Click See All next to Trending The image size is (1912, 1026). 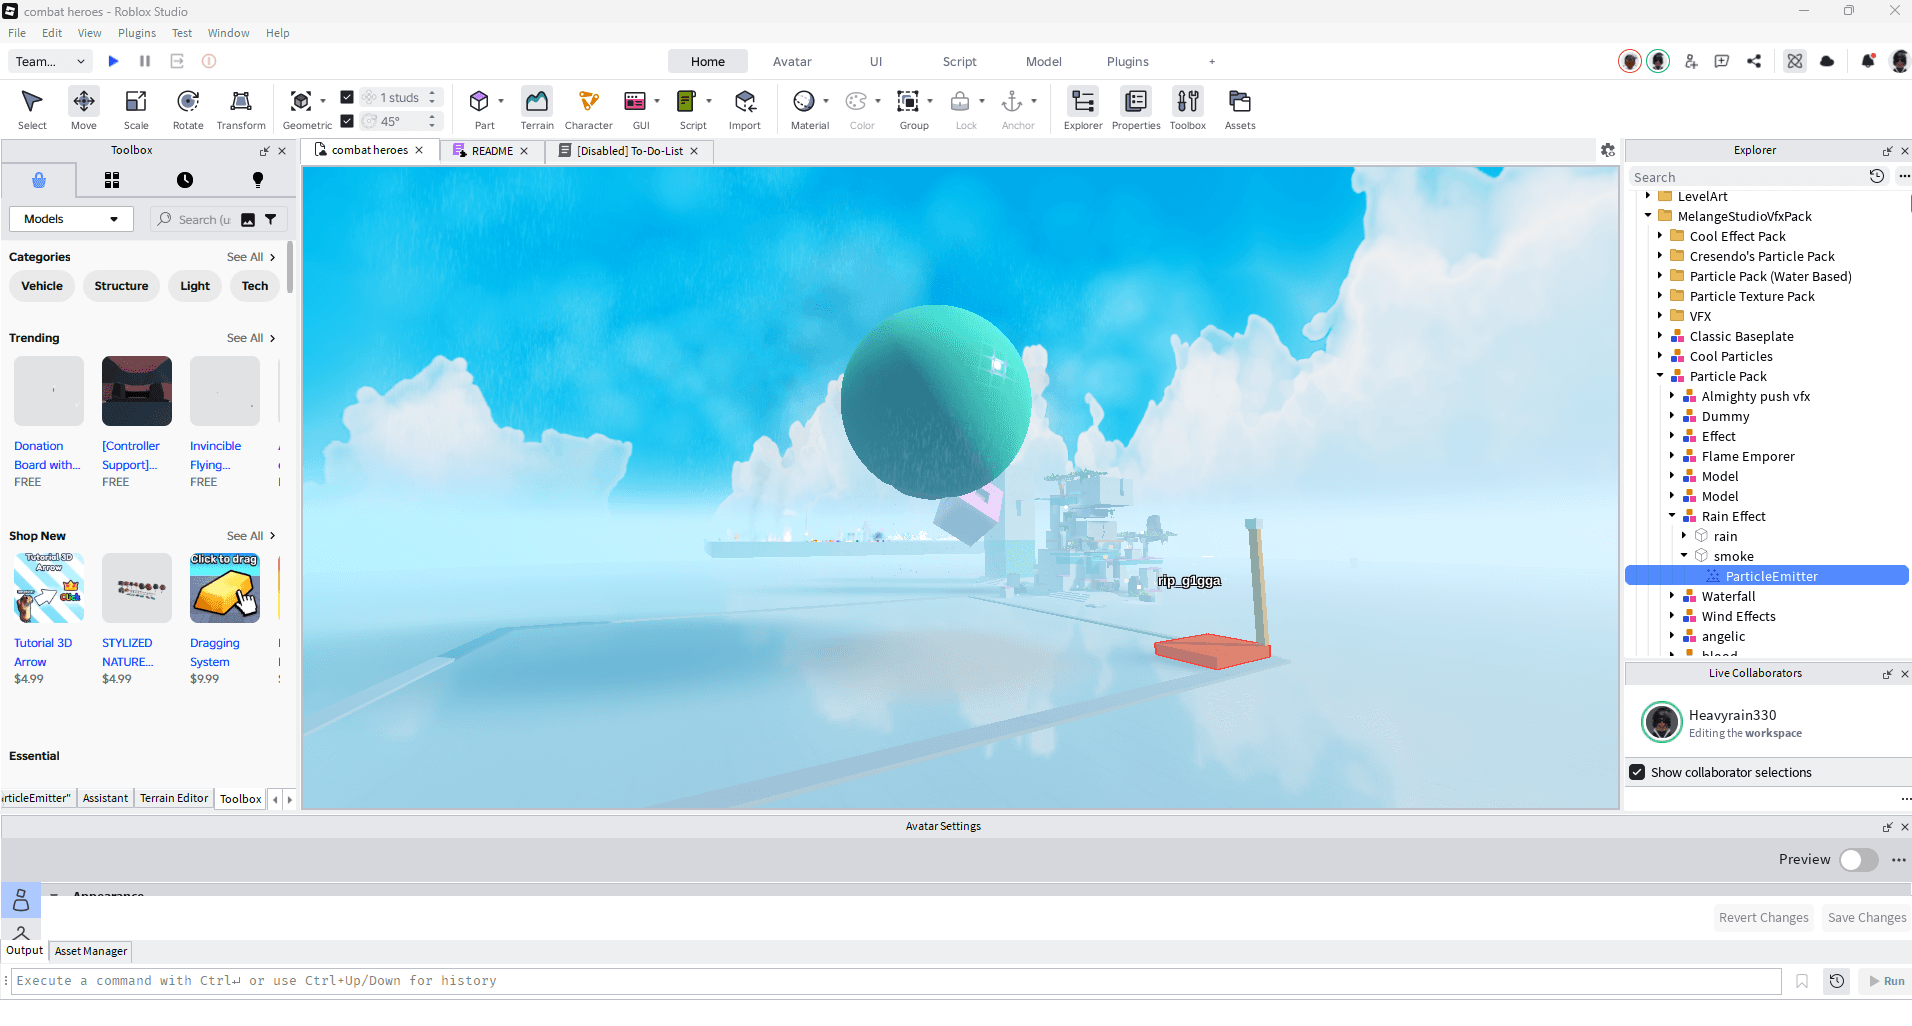[x=251, y=338]
